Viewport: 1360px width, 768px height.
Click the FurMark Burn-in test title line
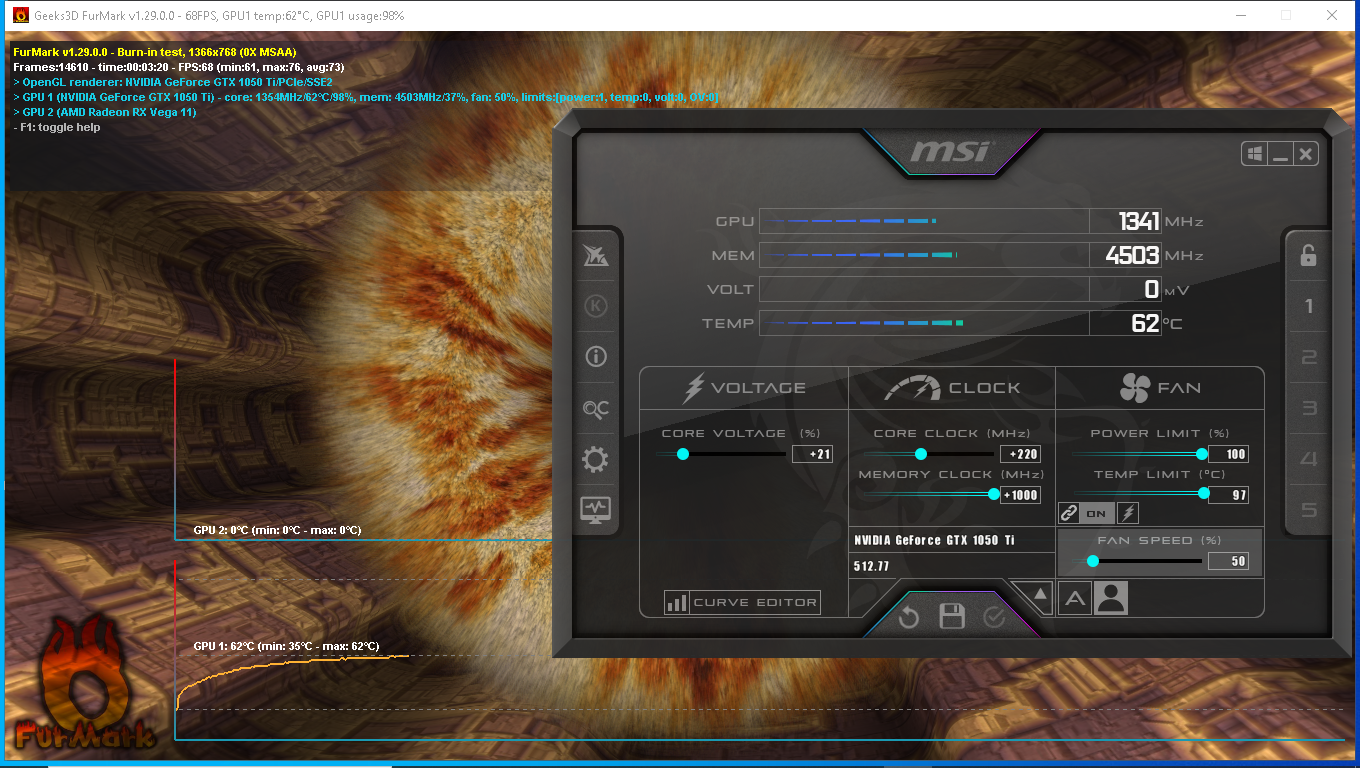pos(155,52)
